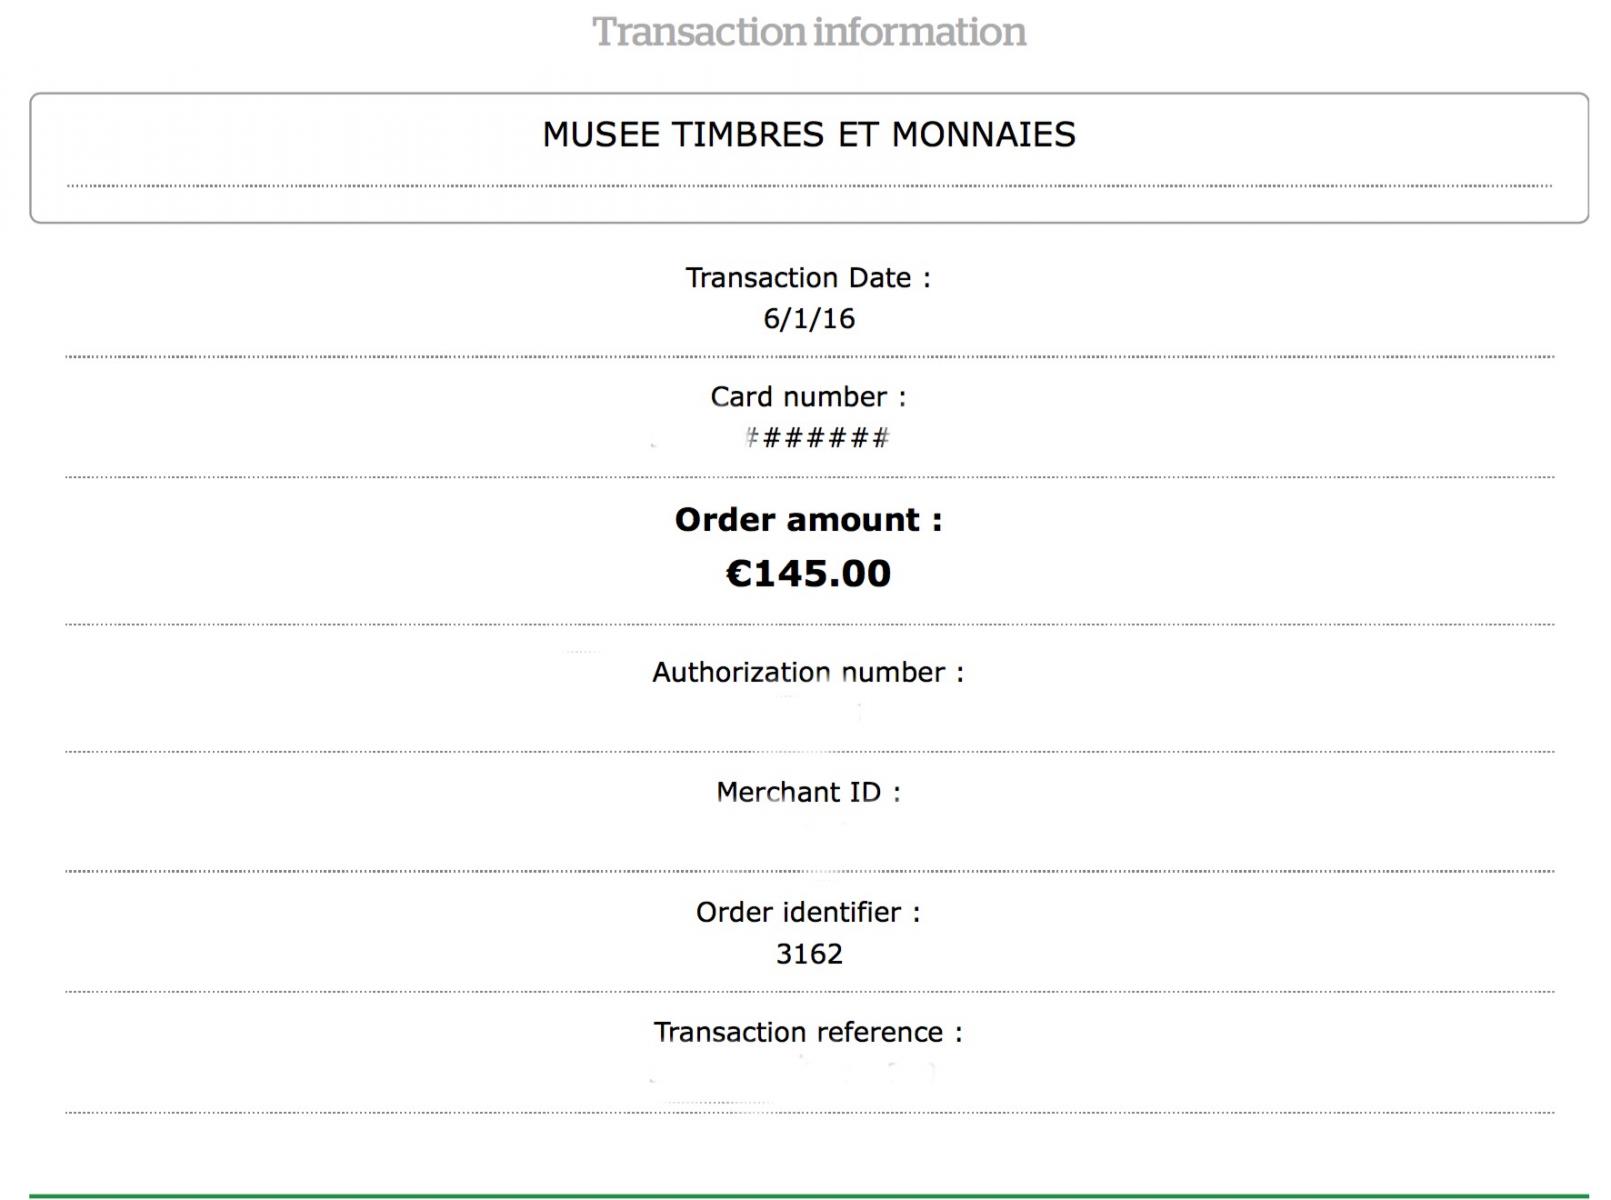
Task: Click the Authorization number label
Action: pos(808,672)
